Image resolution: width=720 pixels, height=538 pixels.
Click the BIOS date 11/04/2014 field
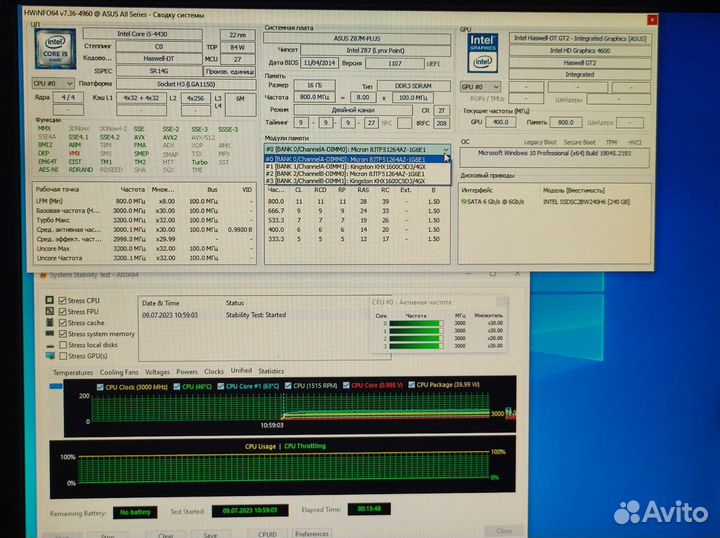pyautogui.click(x=320, y=63)
